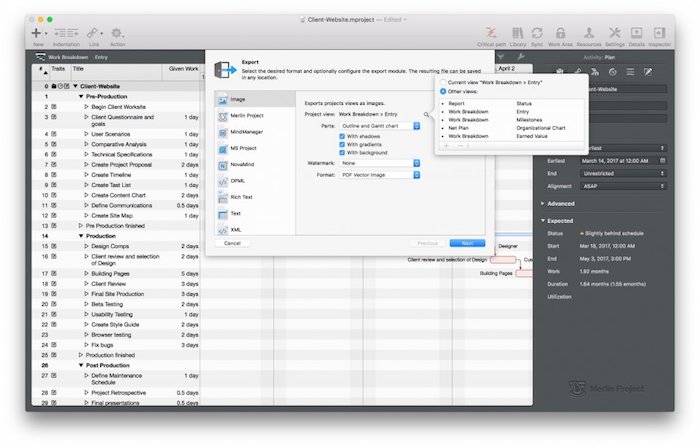The height and width of the screenshot is (448, 700).
Task: Collapse the Client-Website root row
Action: pos(75,86)
